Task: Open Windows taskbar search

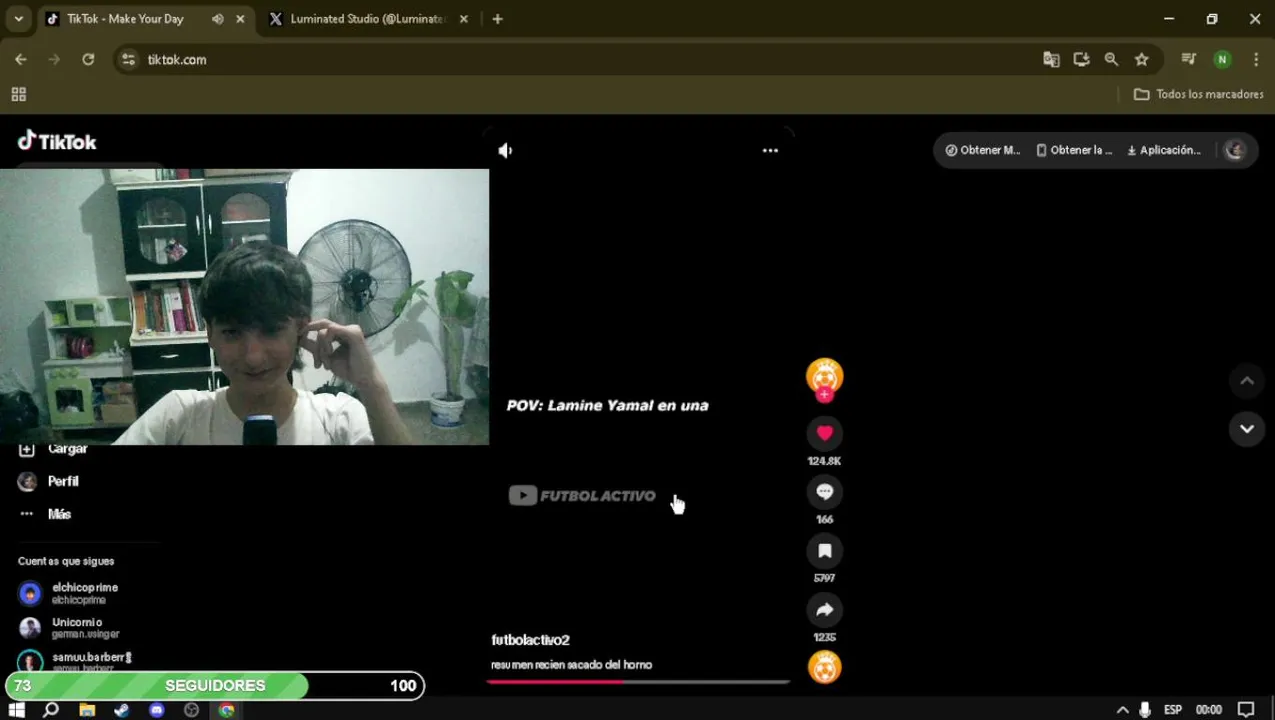Action: coord(51,710)
